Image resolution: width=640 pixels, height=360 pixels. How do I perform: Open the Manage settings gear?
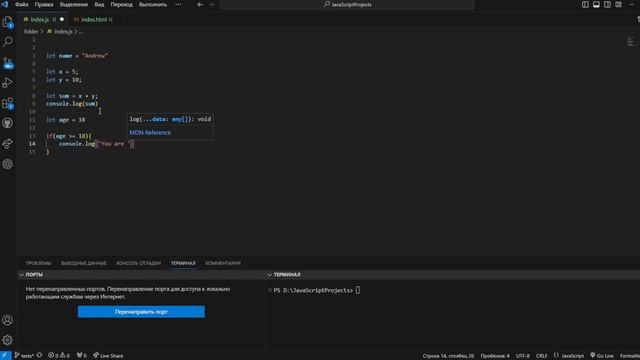(8, 340)
